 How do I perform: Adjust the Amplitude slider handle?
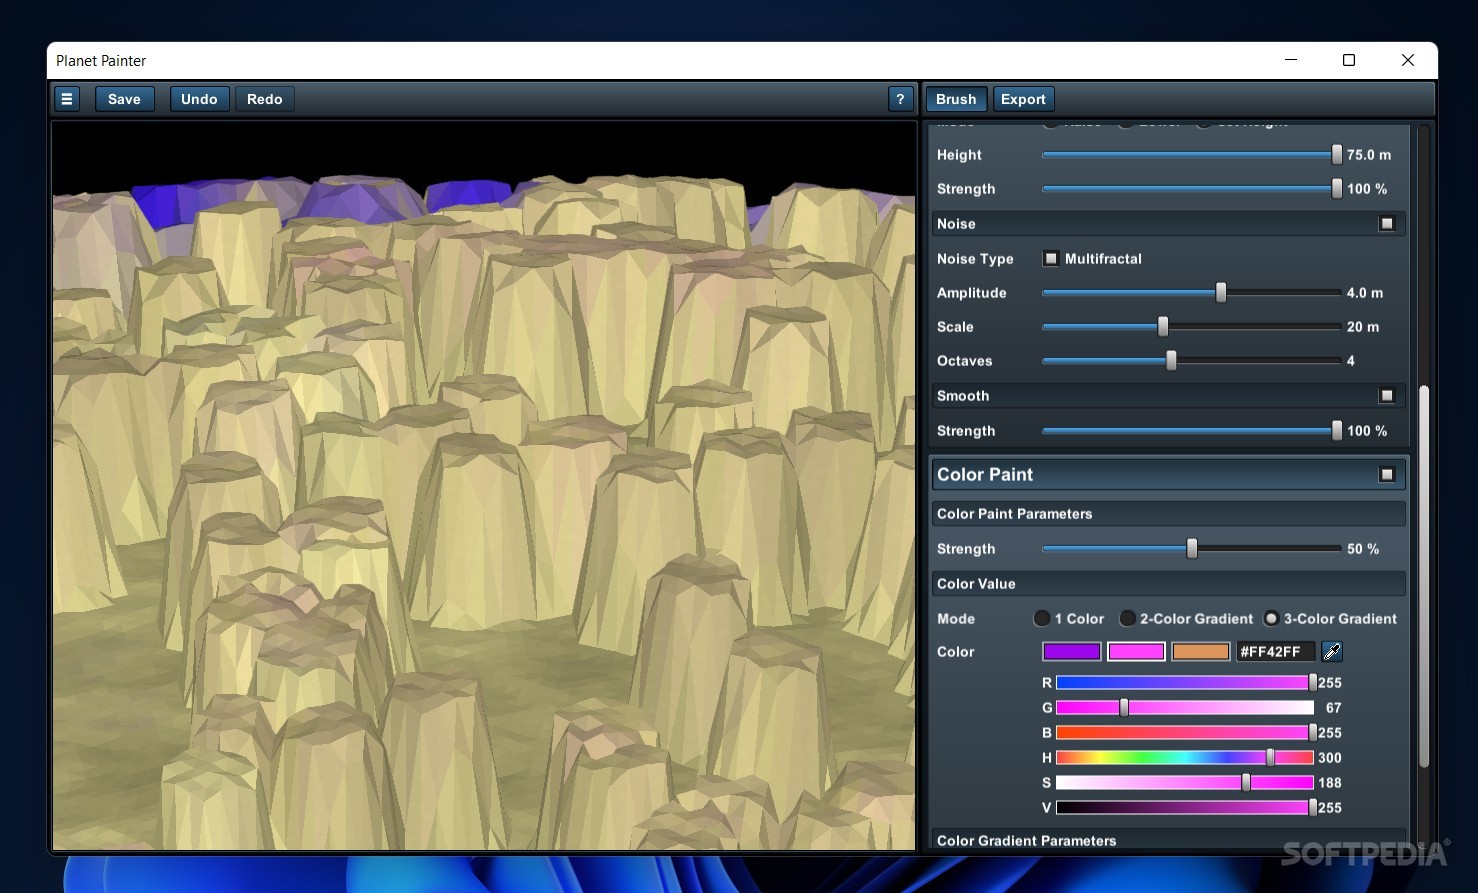[x=1221, y=293]
